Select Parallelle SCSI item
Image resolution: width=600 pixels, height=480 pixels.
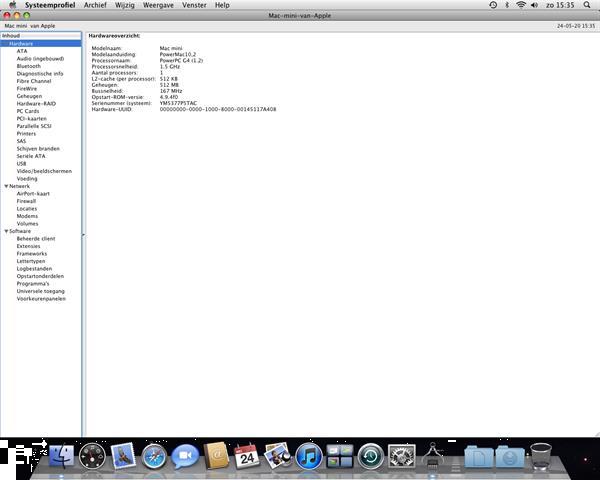pyautogui.click(x=34, y=126)
